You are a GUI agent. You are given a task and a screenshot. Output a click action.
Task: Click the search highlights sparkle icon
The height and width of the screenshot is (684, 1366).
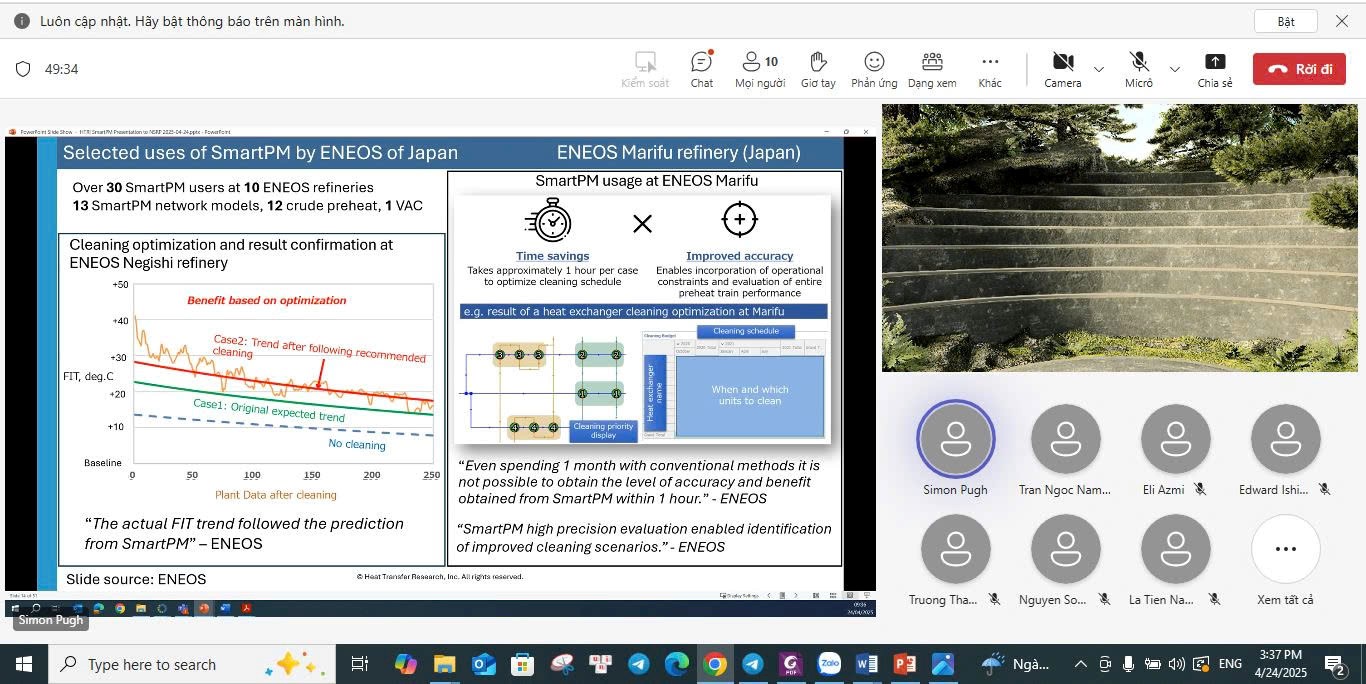tap(294, 664)
